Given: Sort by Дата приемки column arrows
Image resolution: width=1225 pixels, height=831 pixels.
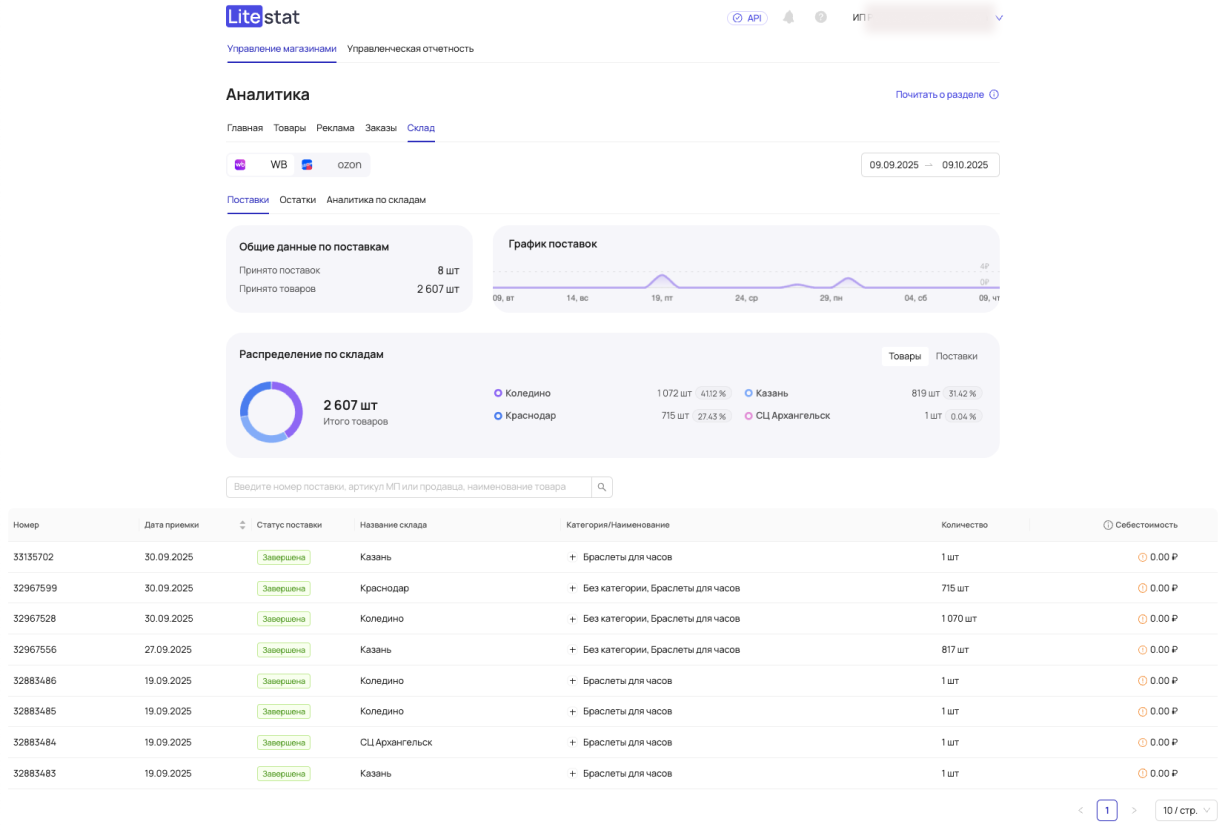Looking at the screenshot, I should pyautogui.click(x=242, y=525).
